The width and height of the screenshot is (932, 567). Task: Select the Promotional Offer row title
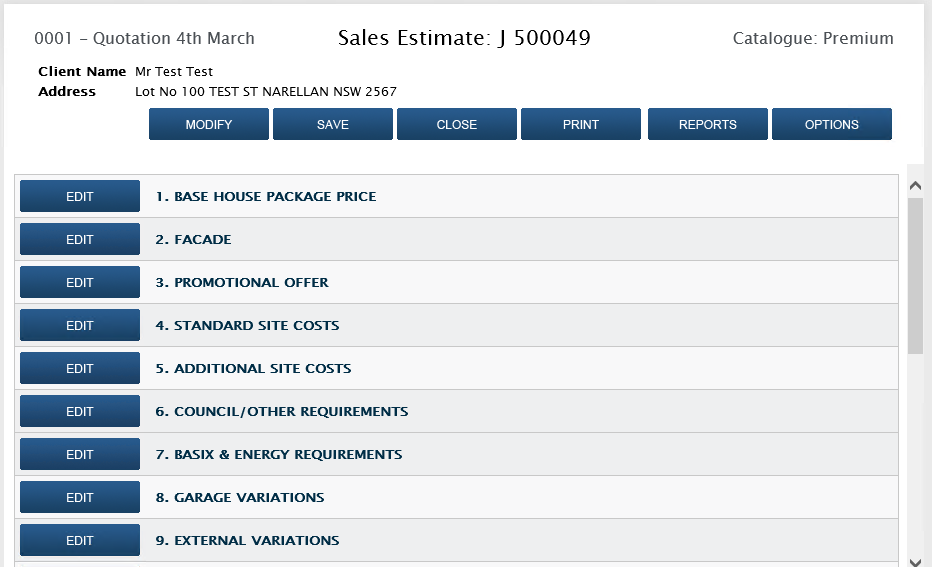point(242,282)
